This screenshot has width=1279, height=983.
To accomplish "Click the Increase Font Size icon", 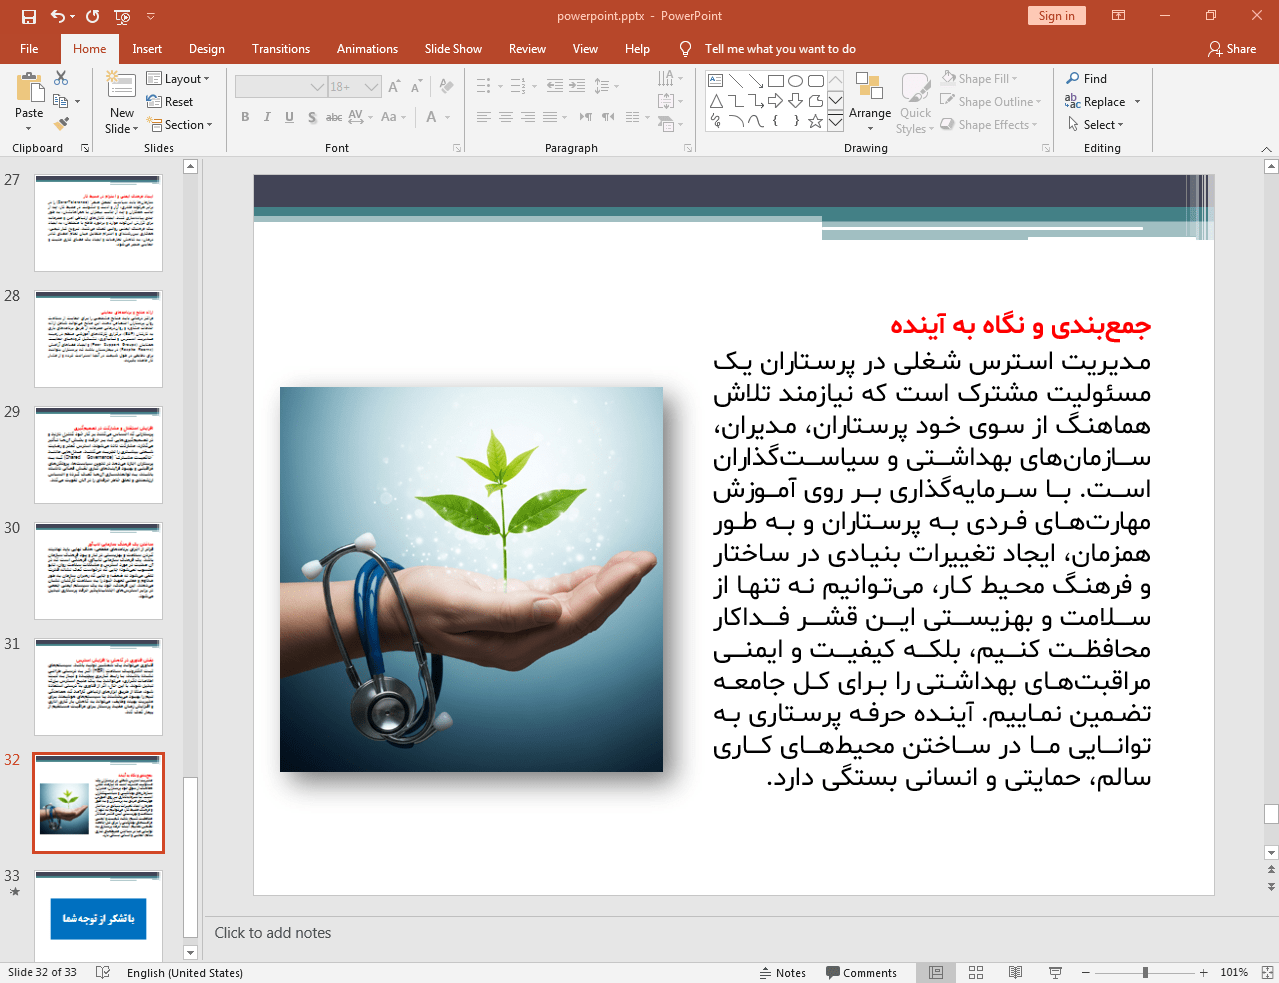I will click(395, 87).
